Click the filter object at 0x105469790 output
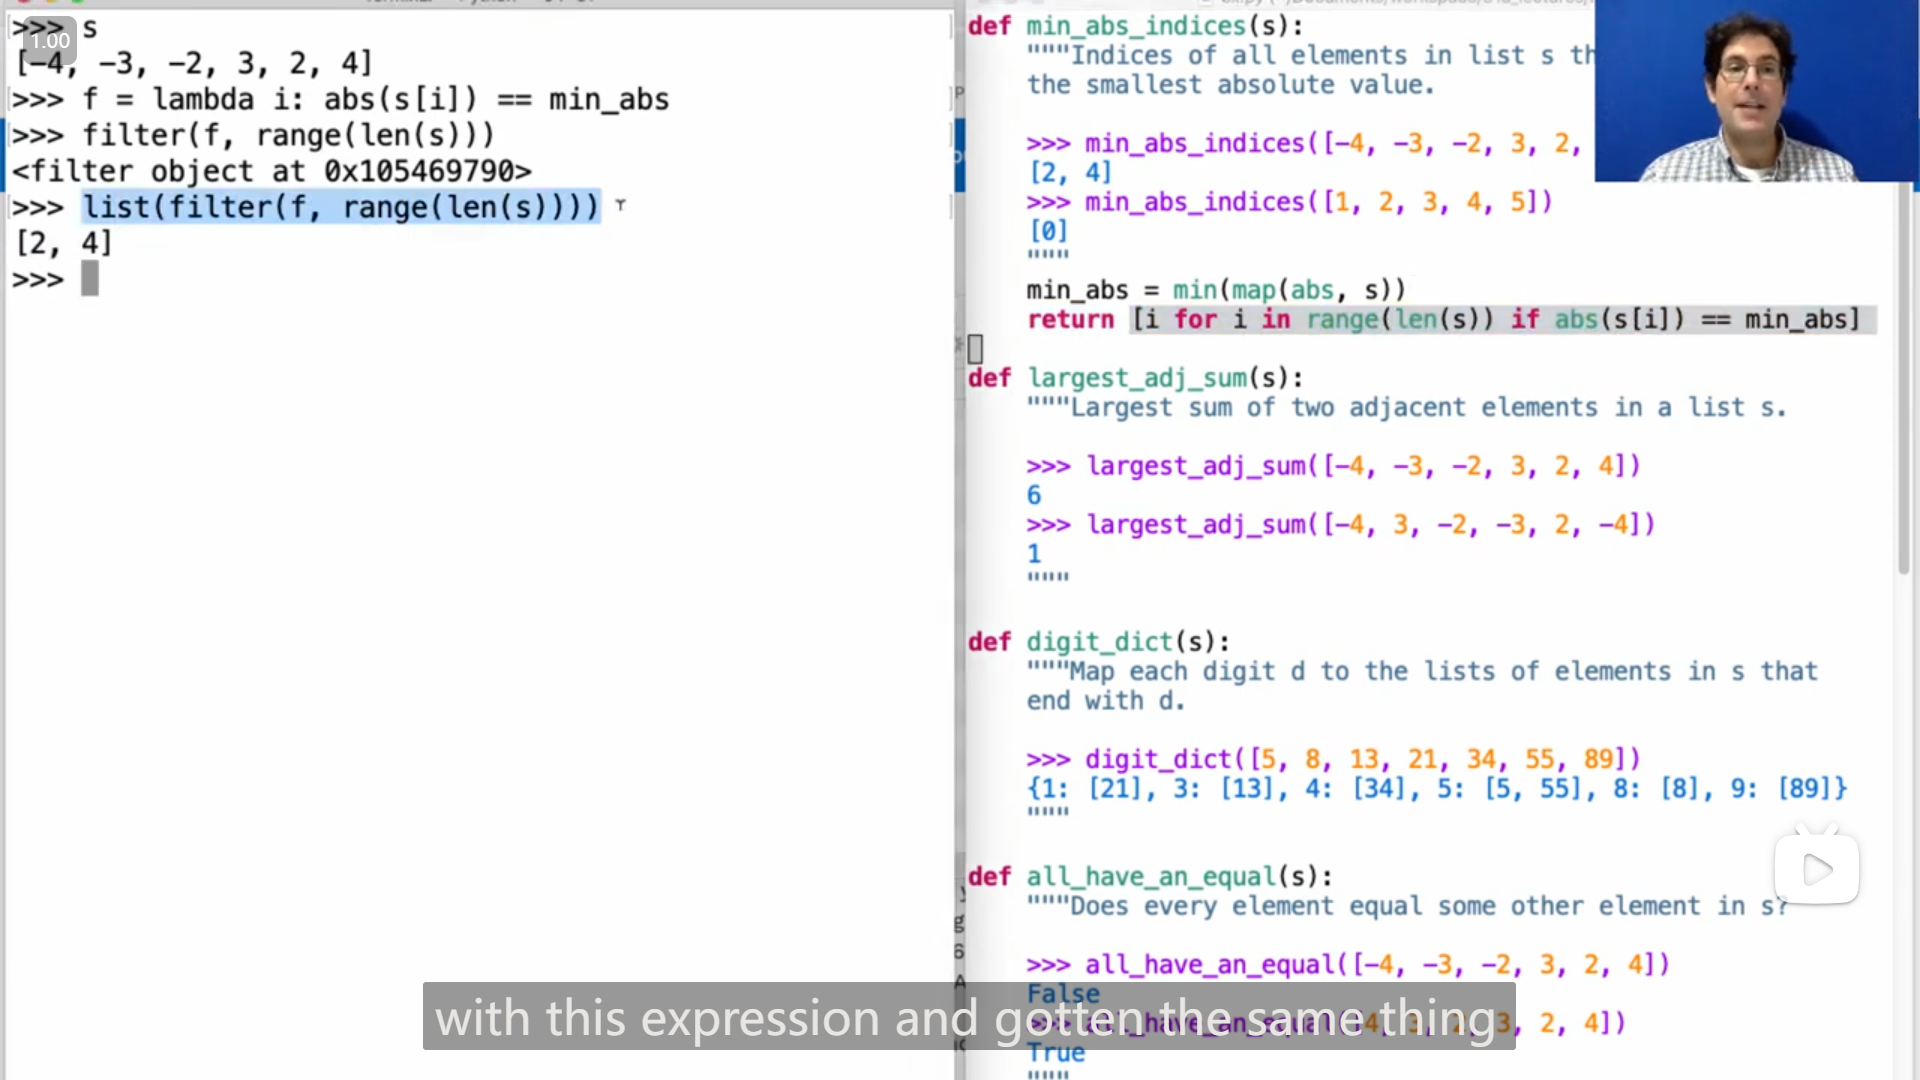1920x1080 pixels. pos(272,172)
